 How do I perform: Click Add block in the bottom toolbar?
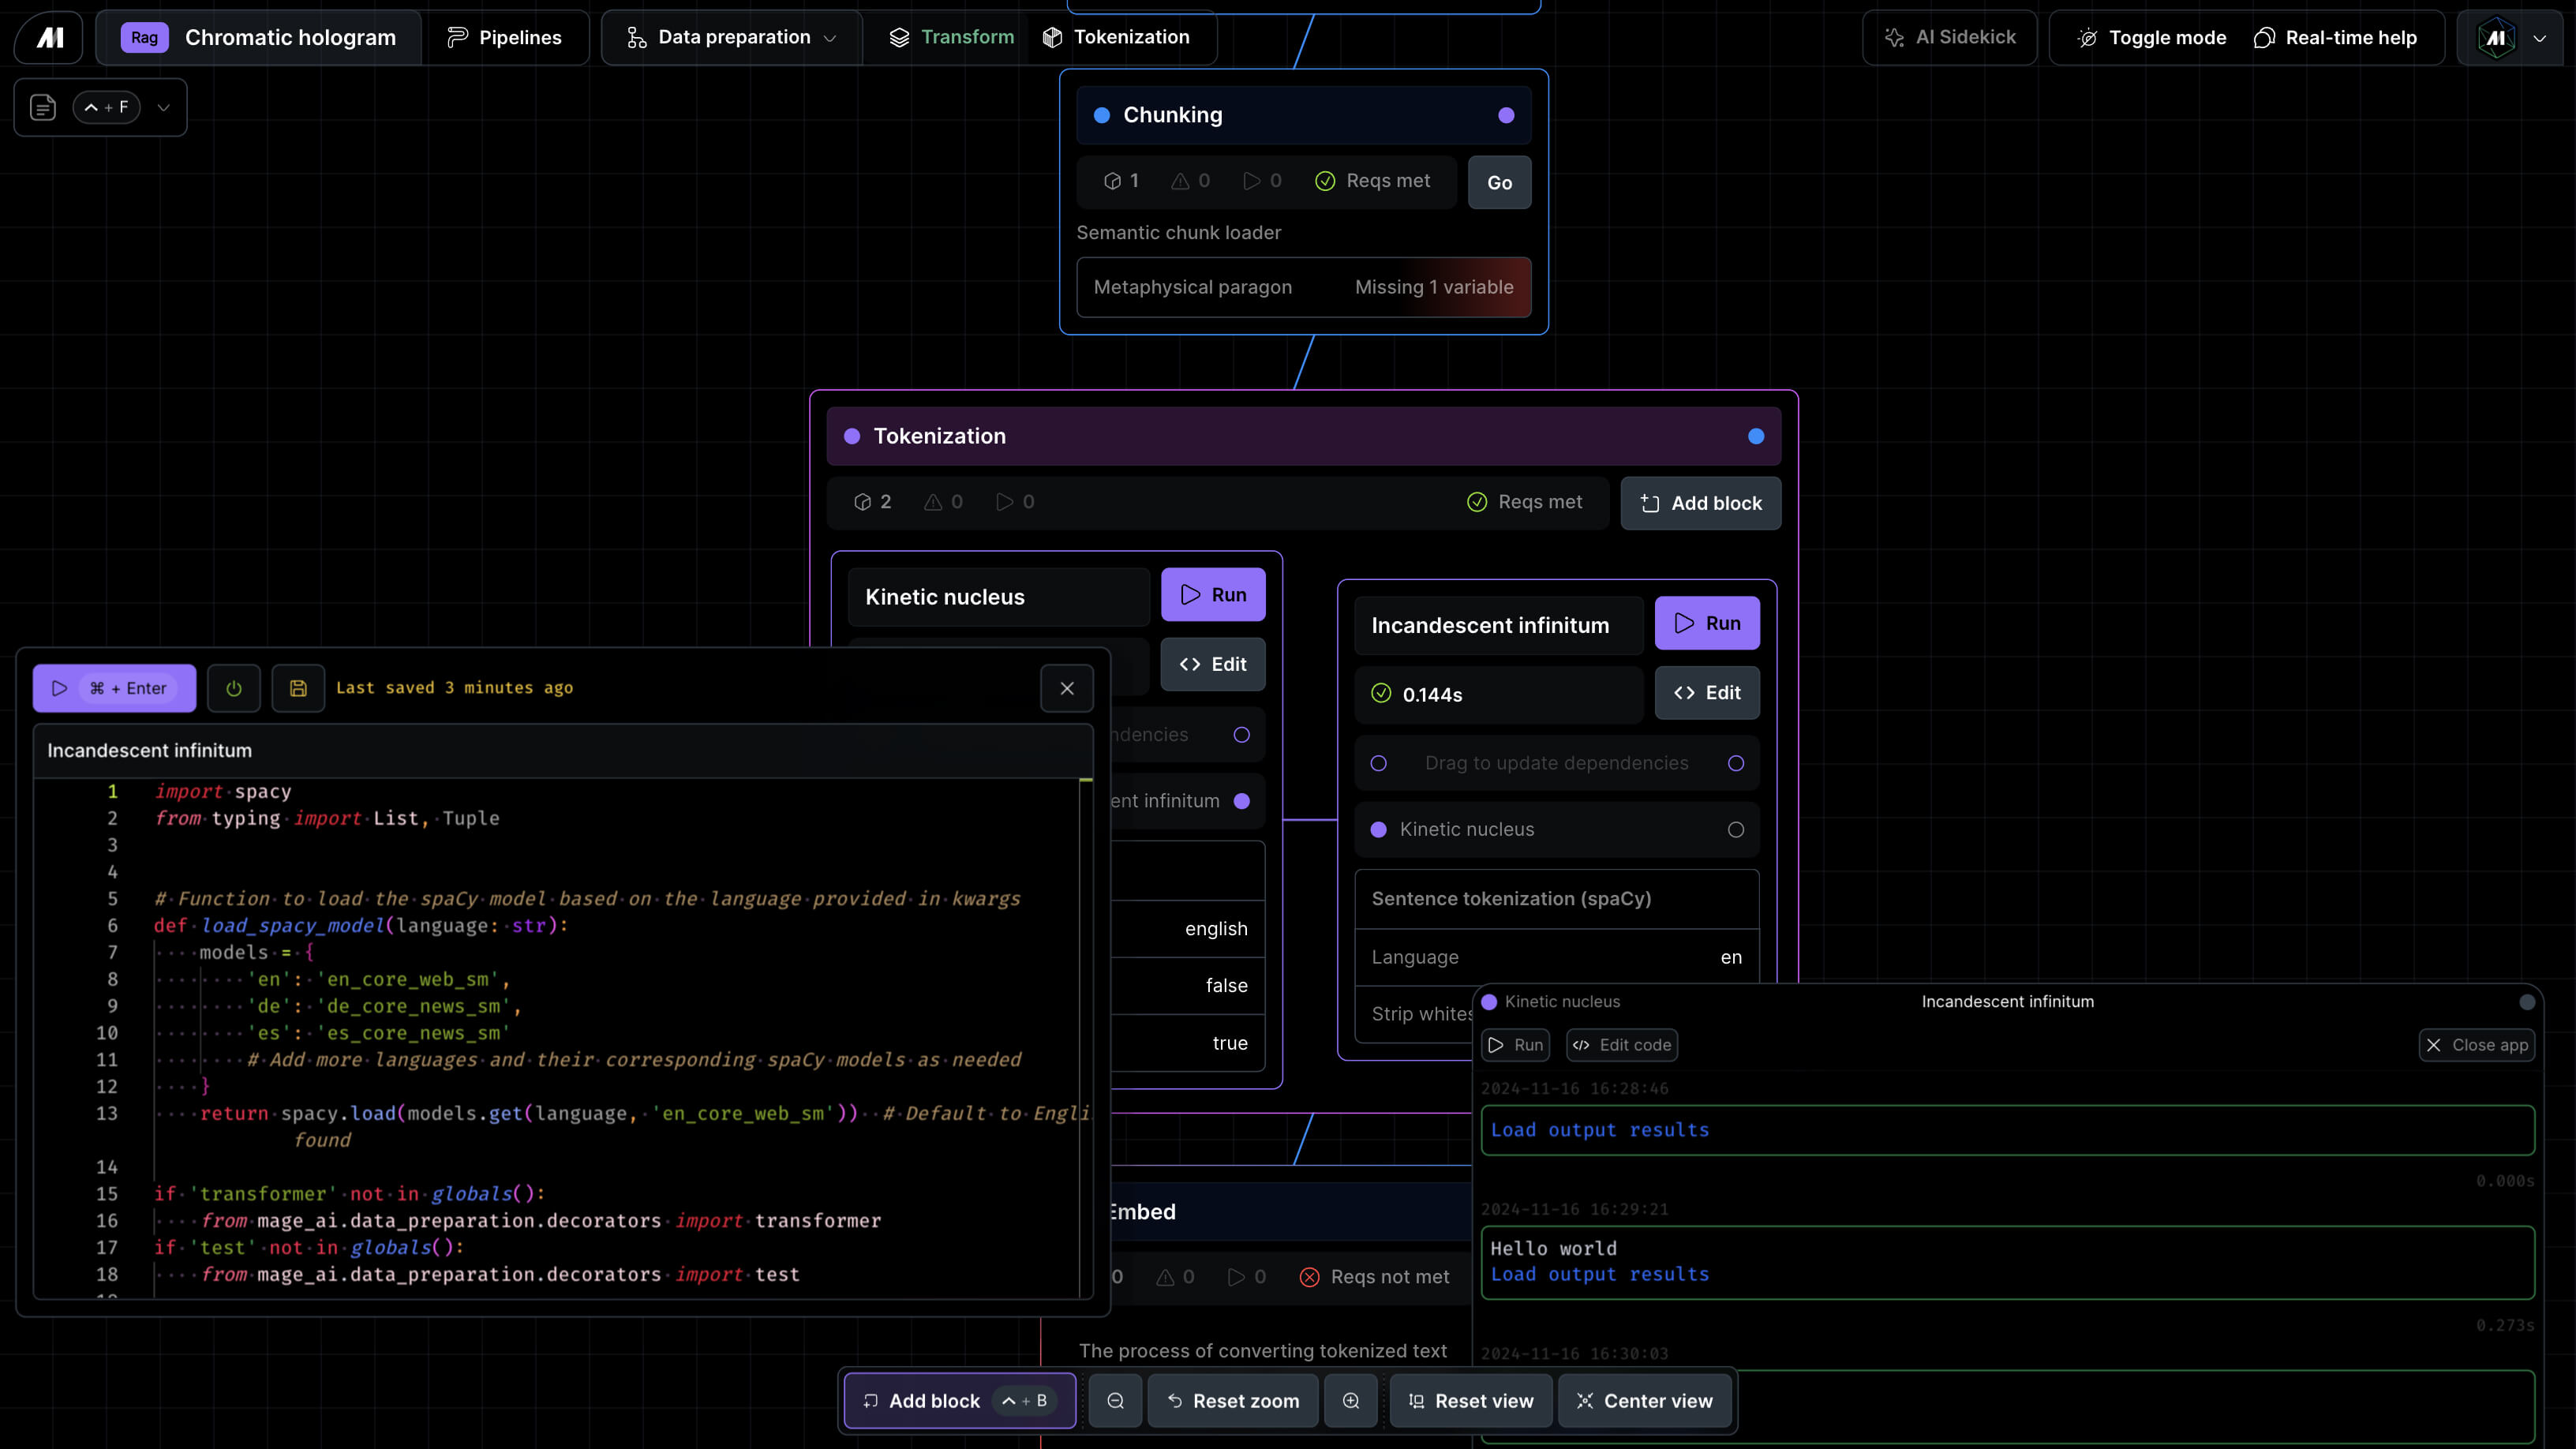[x=959, y=1401]
